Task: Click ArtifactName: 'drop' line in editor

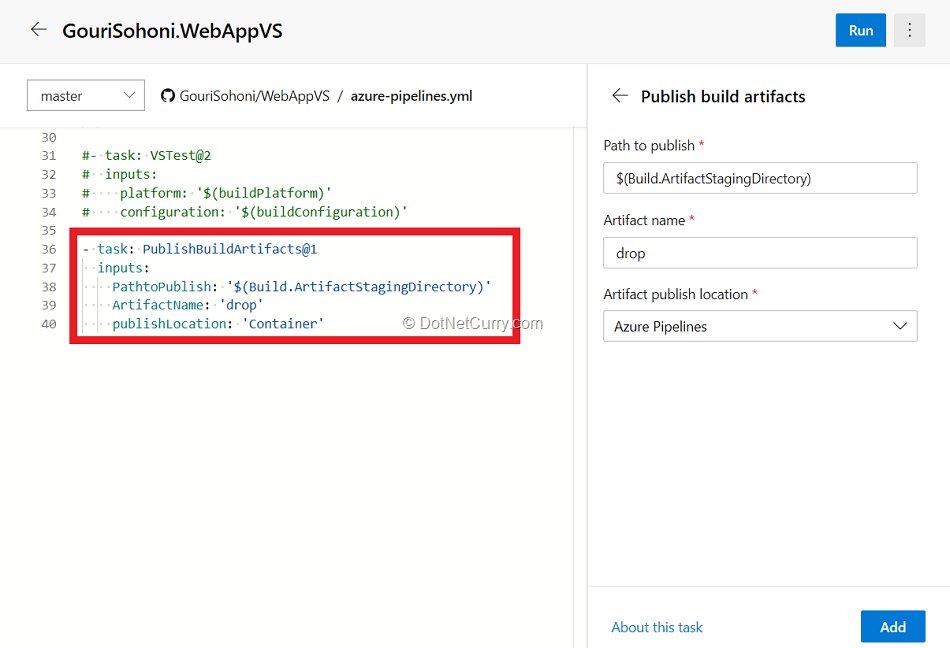Action: point(187,305)
